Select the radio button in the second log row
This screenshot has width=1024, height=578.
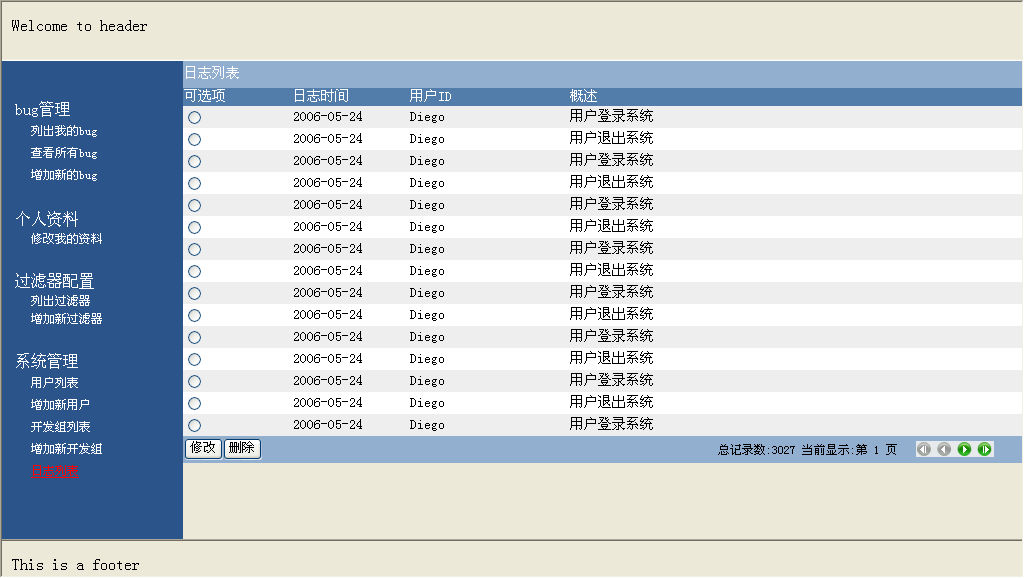[195, 140]
